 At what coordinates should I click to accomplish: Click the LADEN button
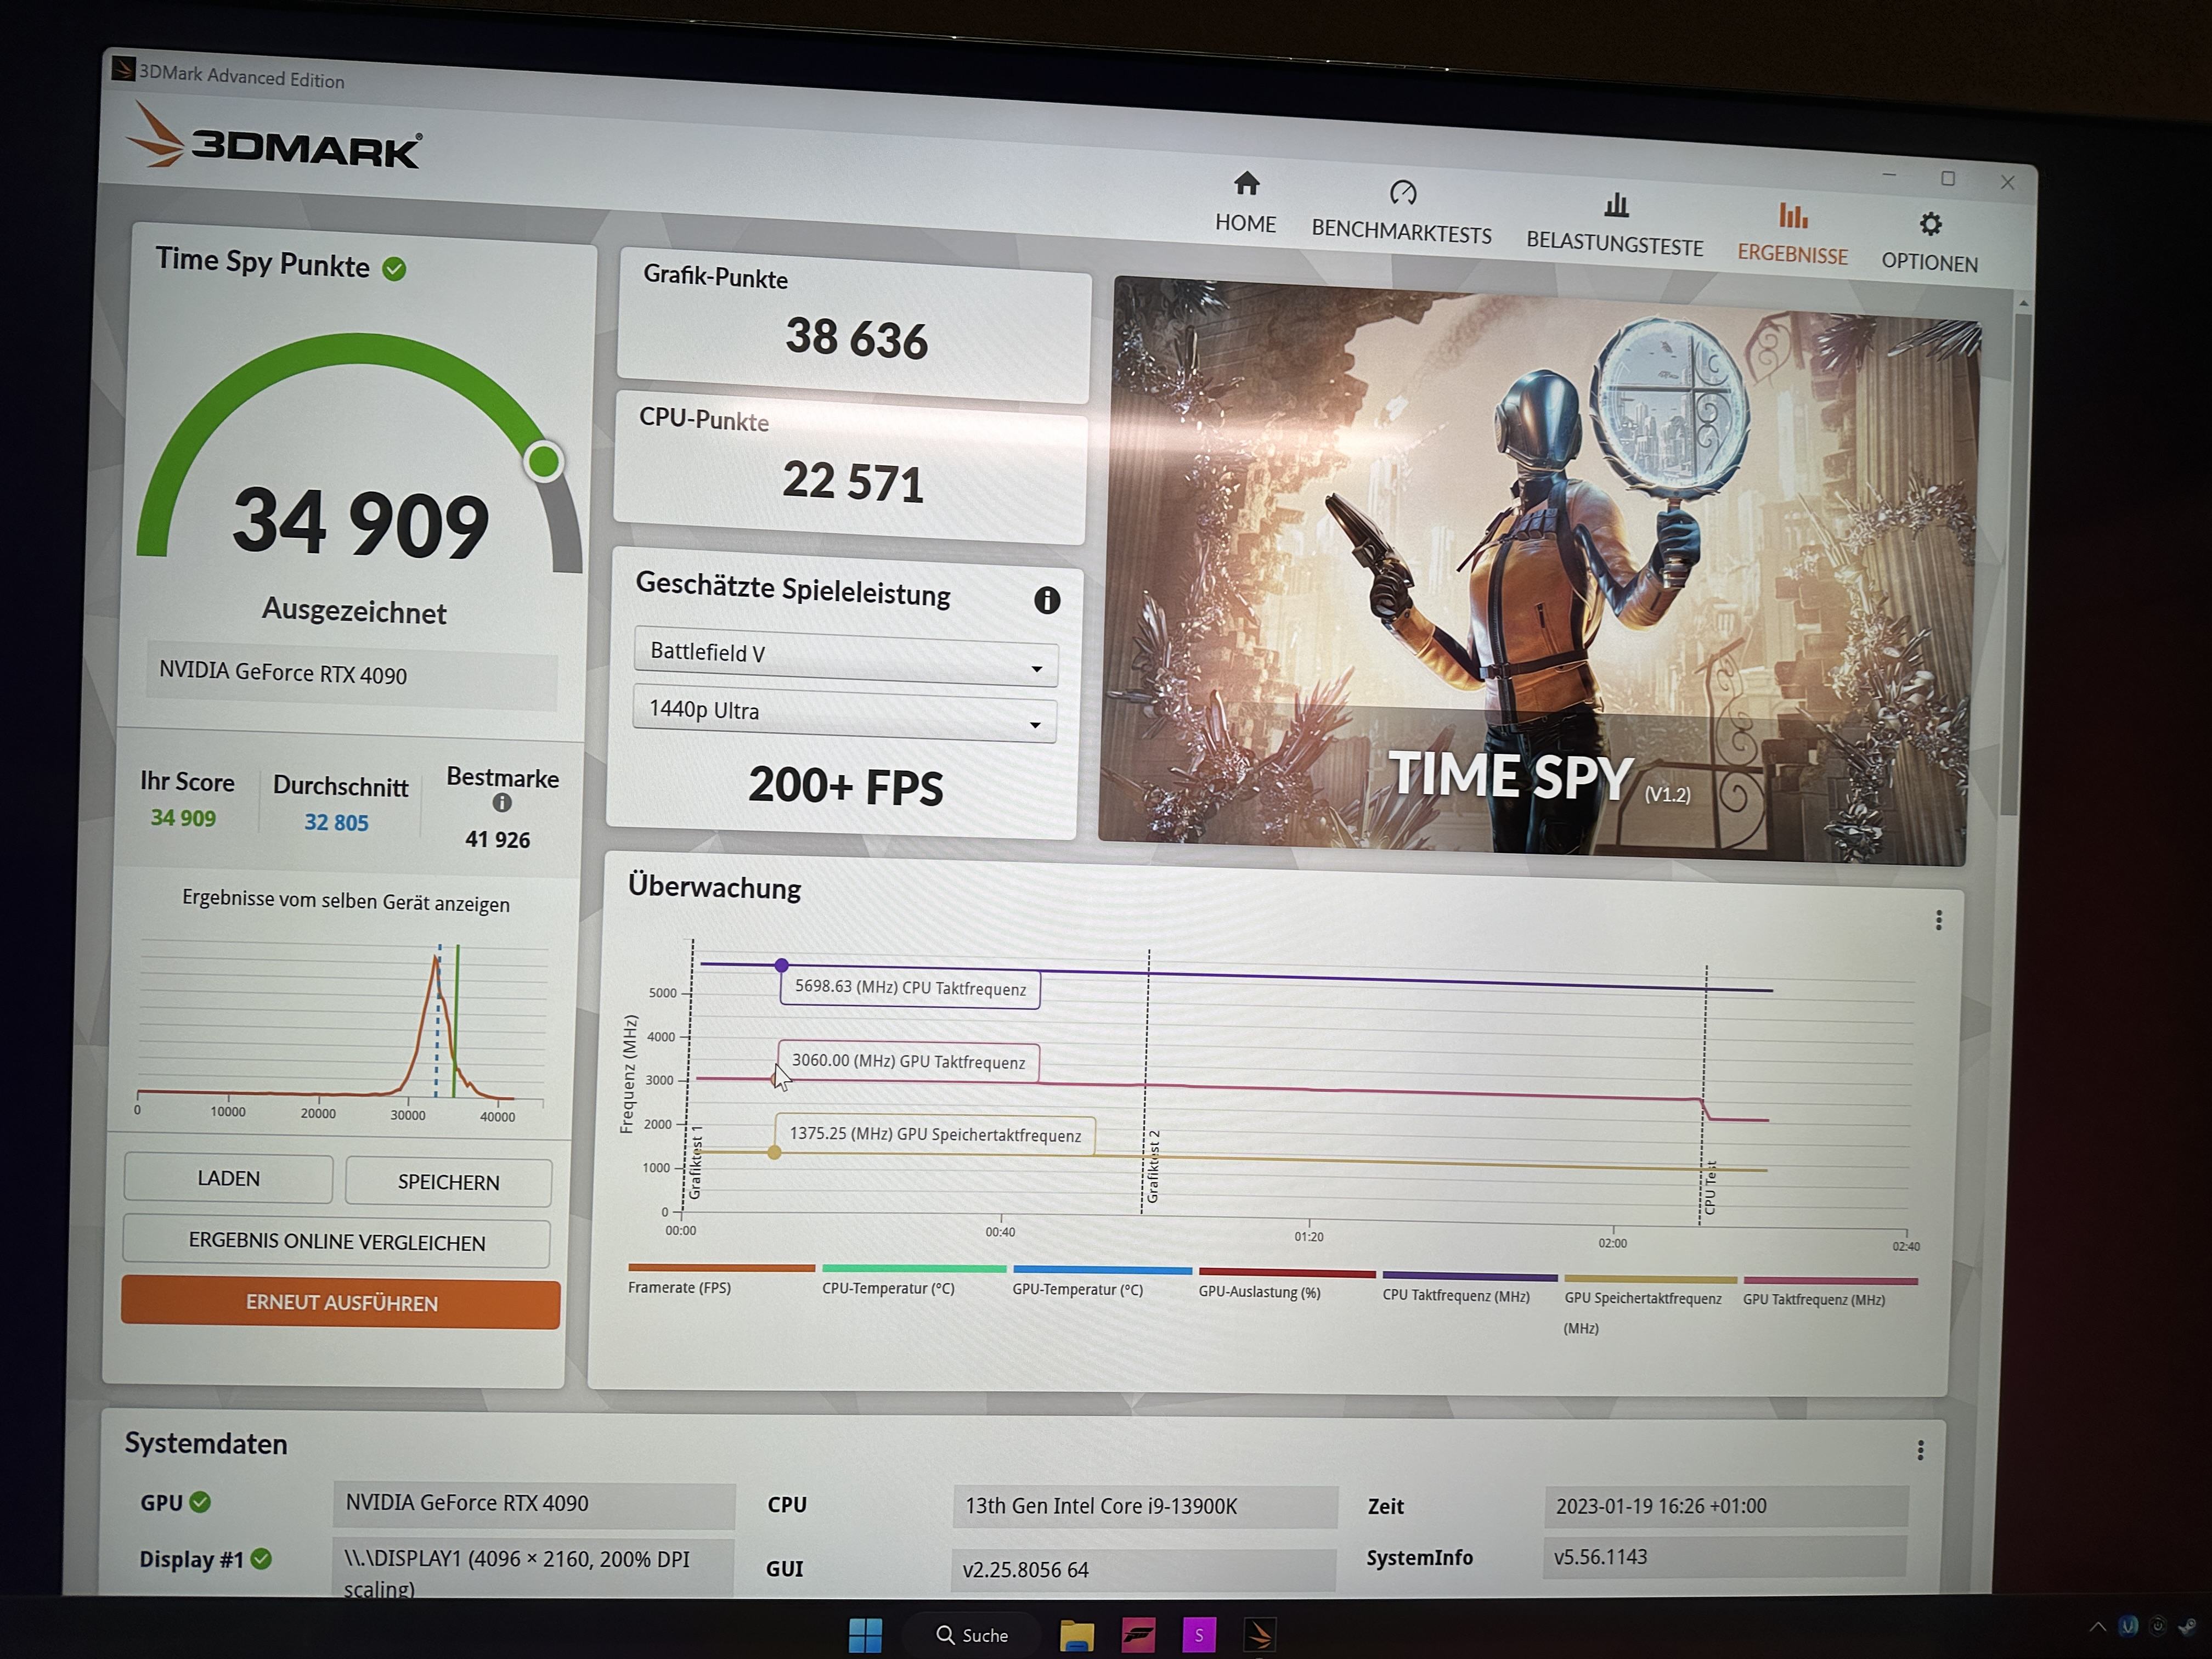[x=229, y=1178]
